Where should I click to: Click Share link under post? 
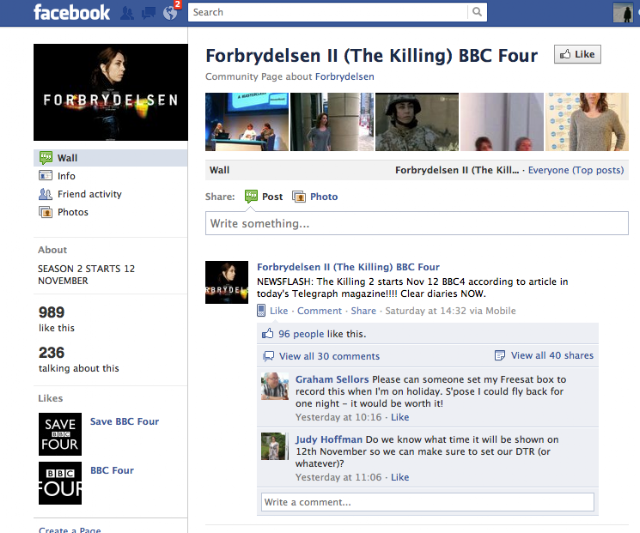coord(363,311)
